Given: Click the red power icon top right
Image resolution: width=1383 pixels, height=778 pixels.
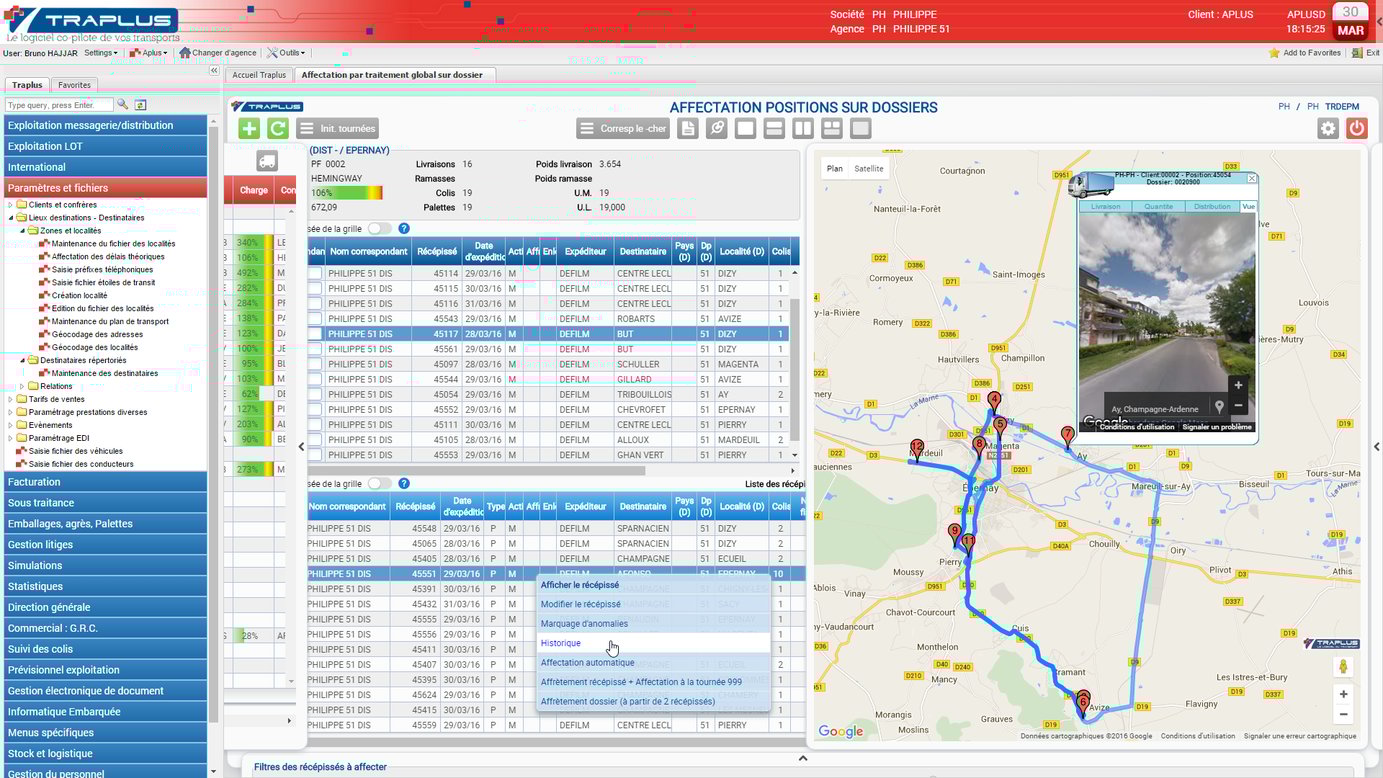Looking at the screenshot, I should pyautogui.click(x=1357, y=128).
